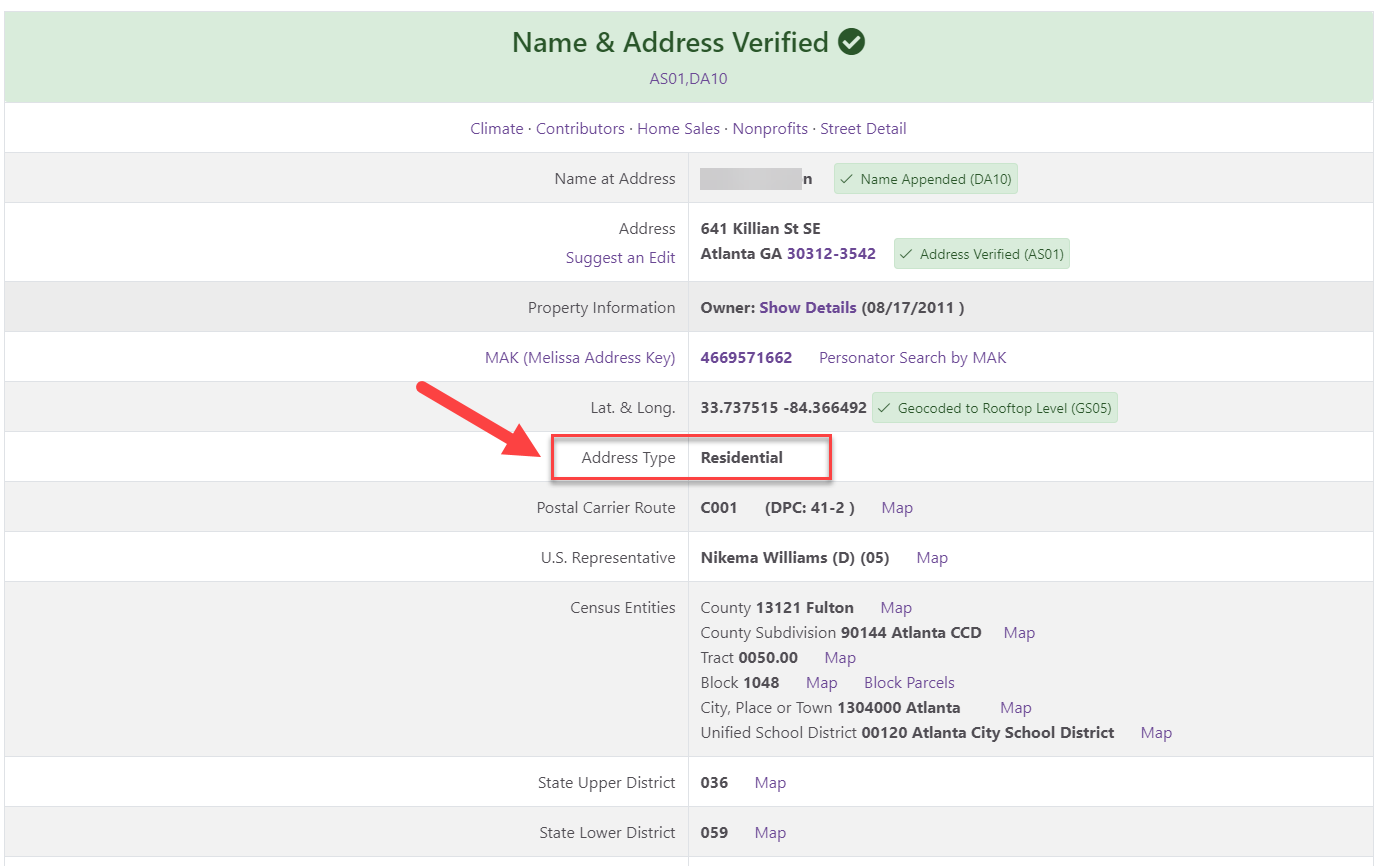The height and width of the screenshot is (866, 1382).
Task: Open the Nonprofits lookup
Action: click(770, 128)
